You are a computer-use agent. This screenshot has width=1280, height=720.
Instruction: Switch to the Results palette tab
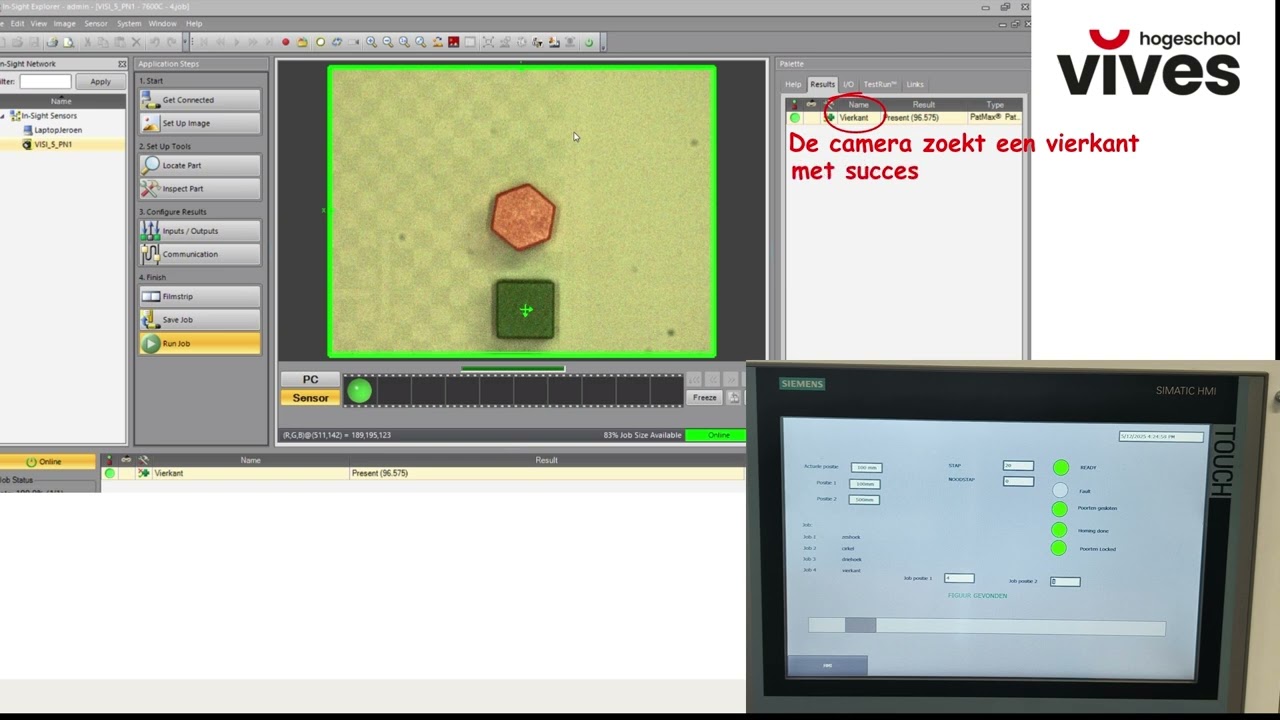[822, 84]
